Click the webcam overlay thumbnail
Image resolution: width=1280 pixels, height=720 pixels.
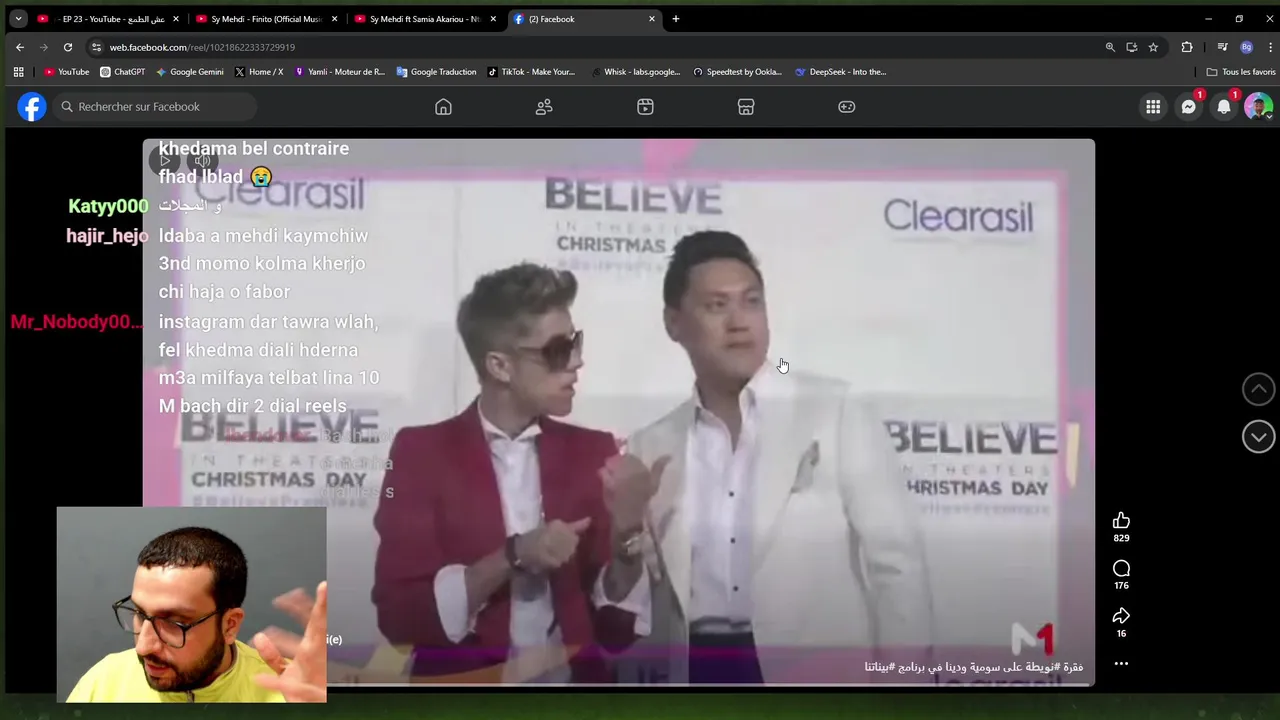pos(191,605)
